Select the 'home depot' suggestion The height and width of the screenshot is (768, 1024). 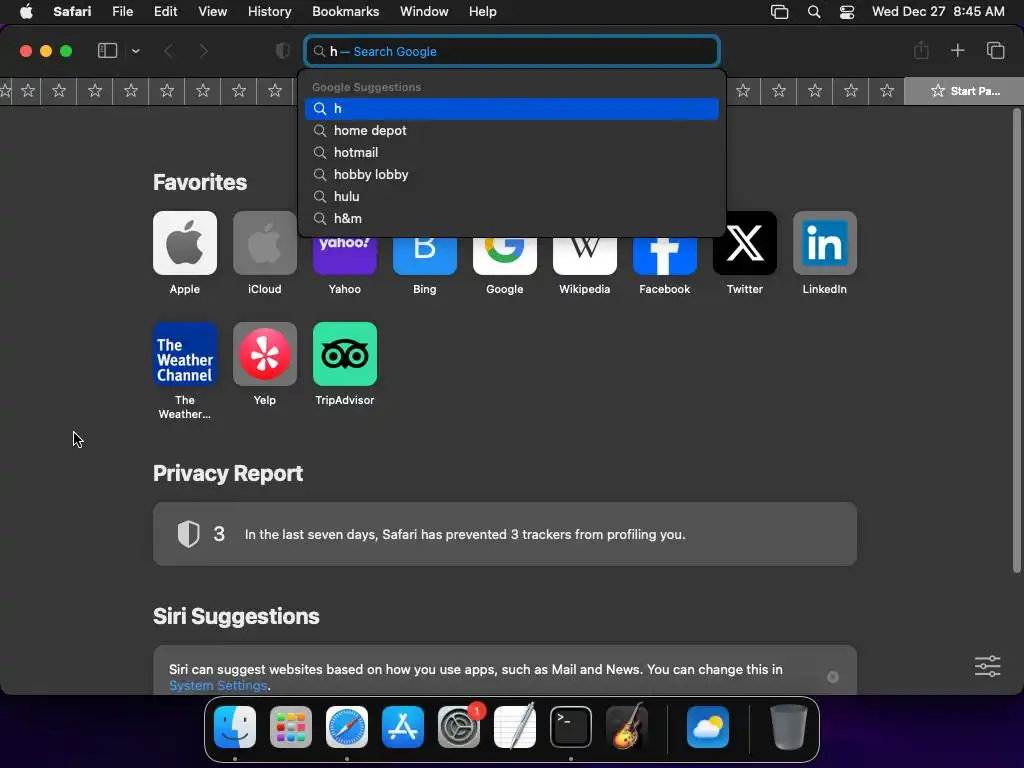click(512, 131)
